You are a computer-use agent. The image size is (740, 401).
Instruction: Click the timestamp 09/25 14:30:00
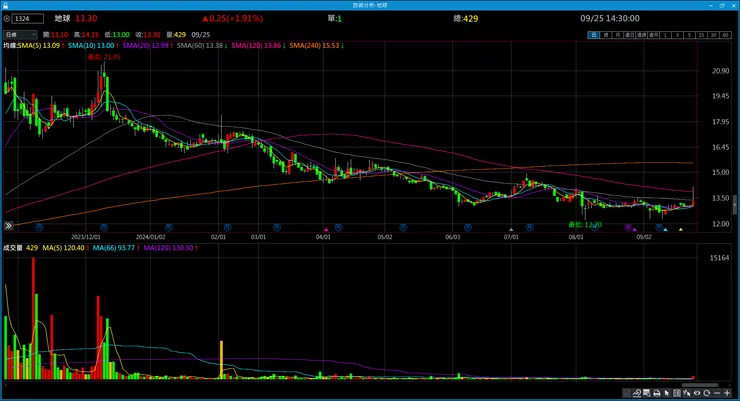(x=610, y=19)
